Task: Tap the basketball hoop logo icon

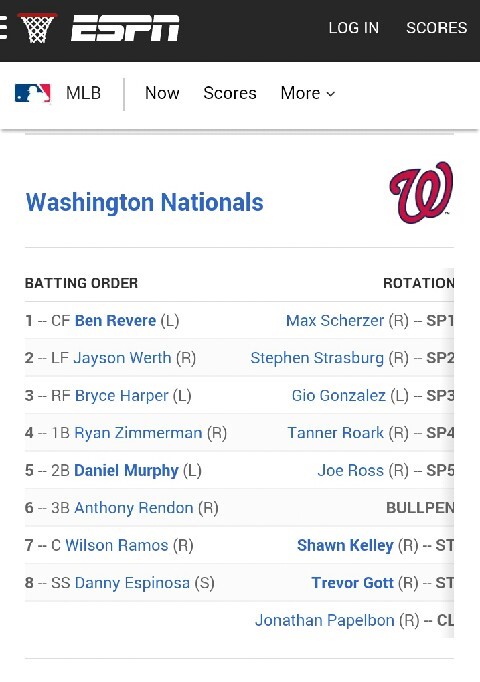Action: coord(37,28)
